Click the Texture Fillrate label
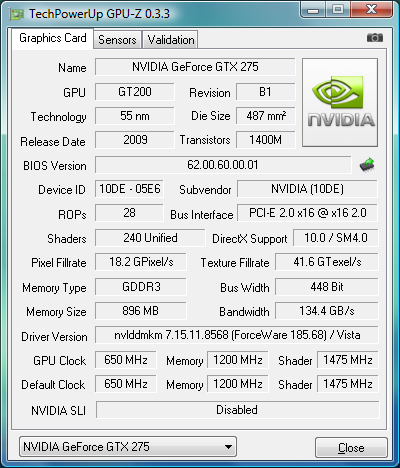This screenshot has height=468, width=400. point(235,263)
